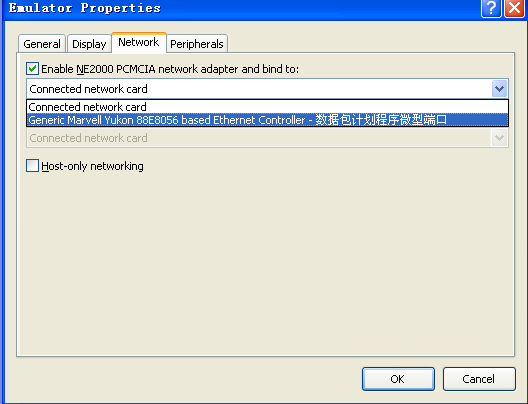
Task: Tick the Host-only networking checkbox
Action: tap(33, 166)
